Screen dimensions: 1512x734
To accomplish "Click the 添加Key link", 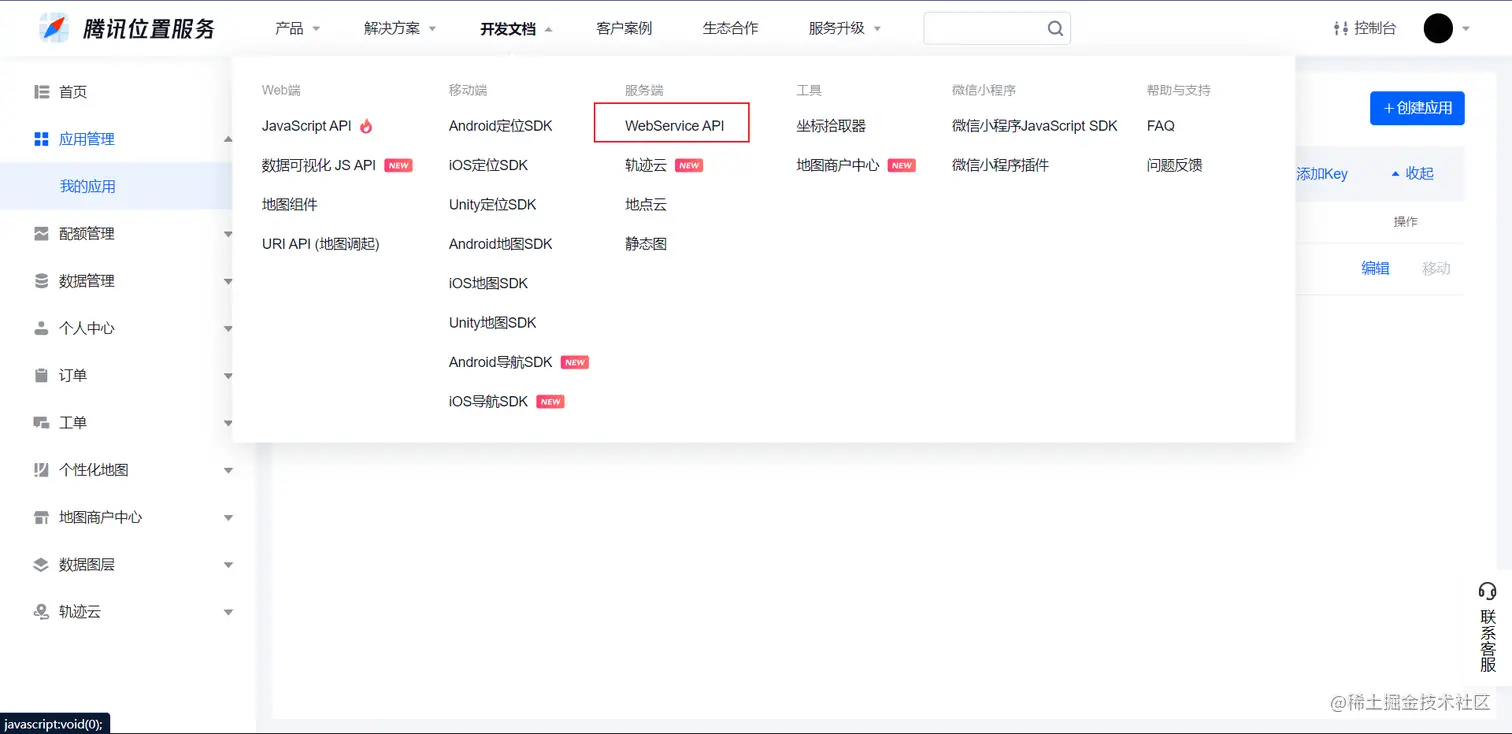I will (x=1322, y=174).
